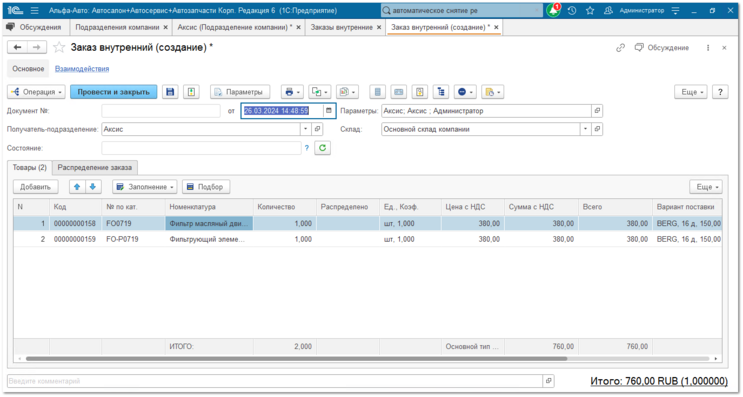Show the history clock icon
743x397 pixels.
(572, 10)
